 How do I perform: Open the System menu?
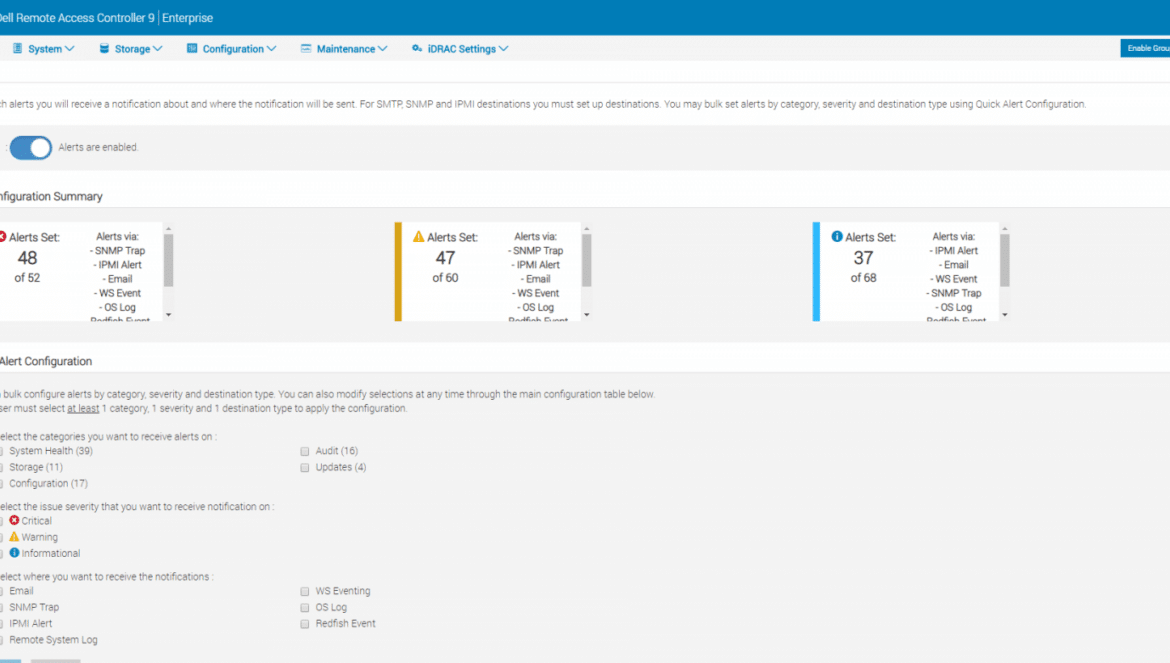pyautogui.click(x=44, y=48)
